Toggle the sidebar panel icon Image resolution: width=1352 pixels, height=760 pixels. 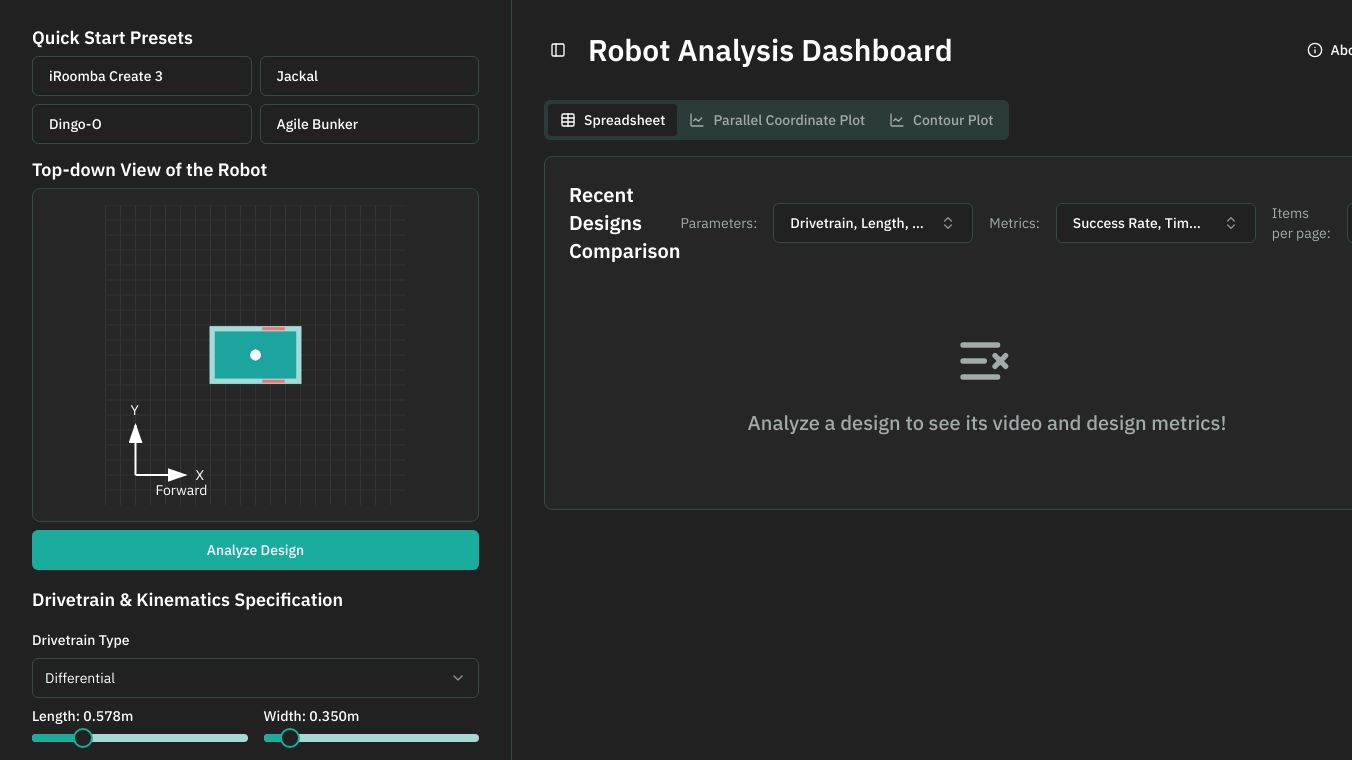pos(558,50)
